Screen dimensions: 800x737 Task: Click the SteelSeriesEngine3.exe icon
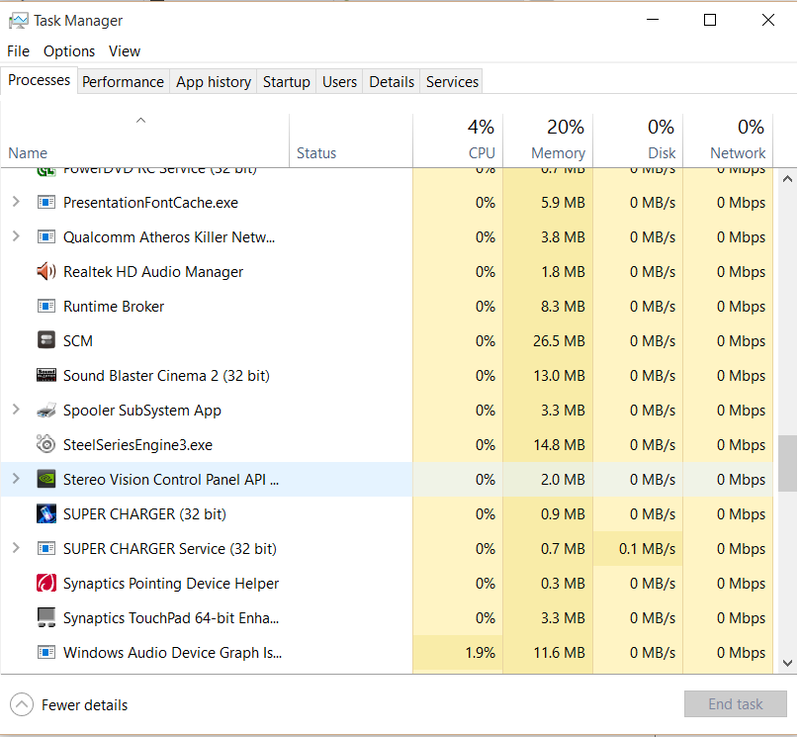point(46,444)
